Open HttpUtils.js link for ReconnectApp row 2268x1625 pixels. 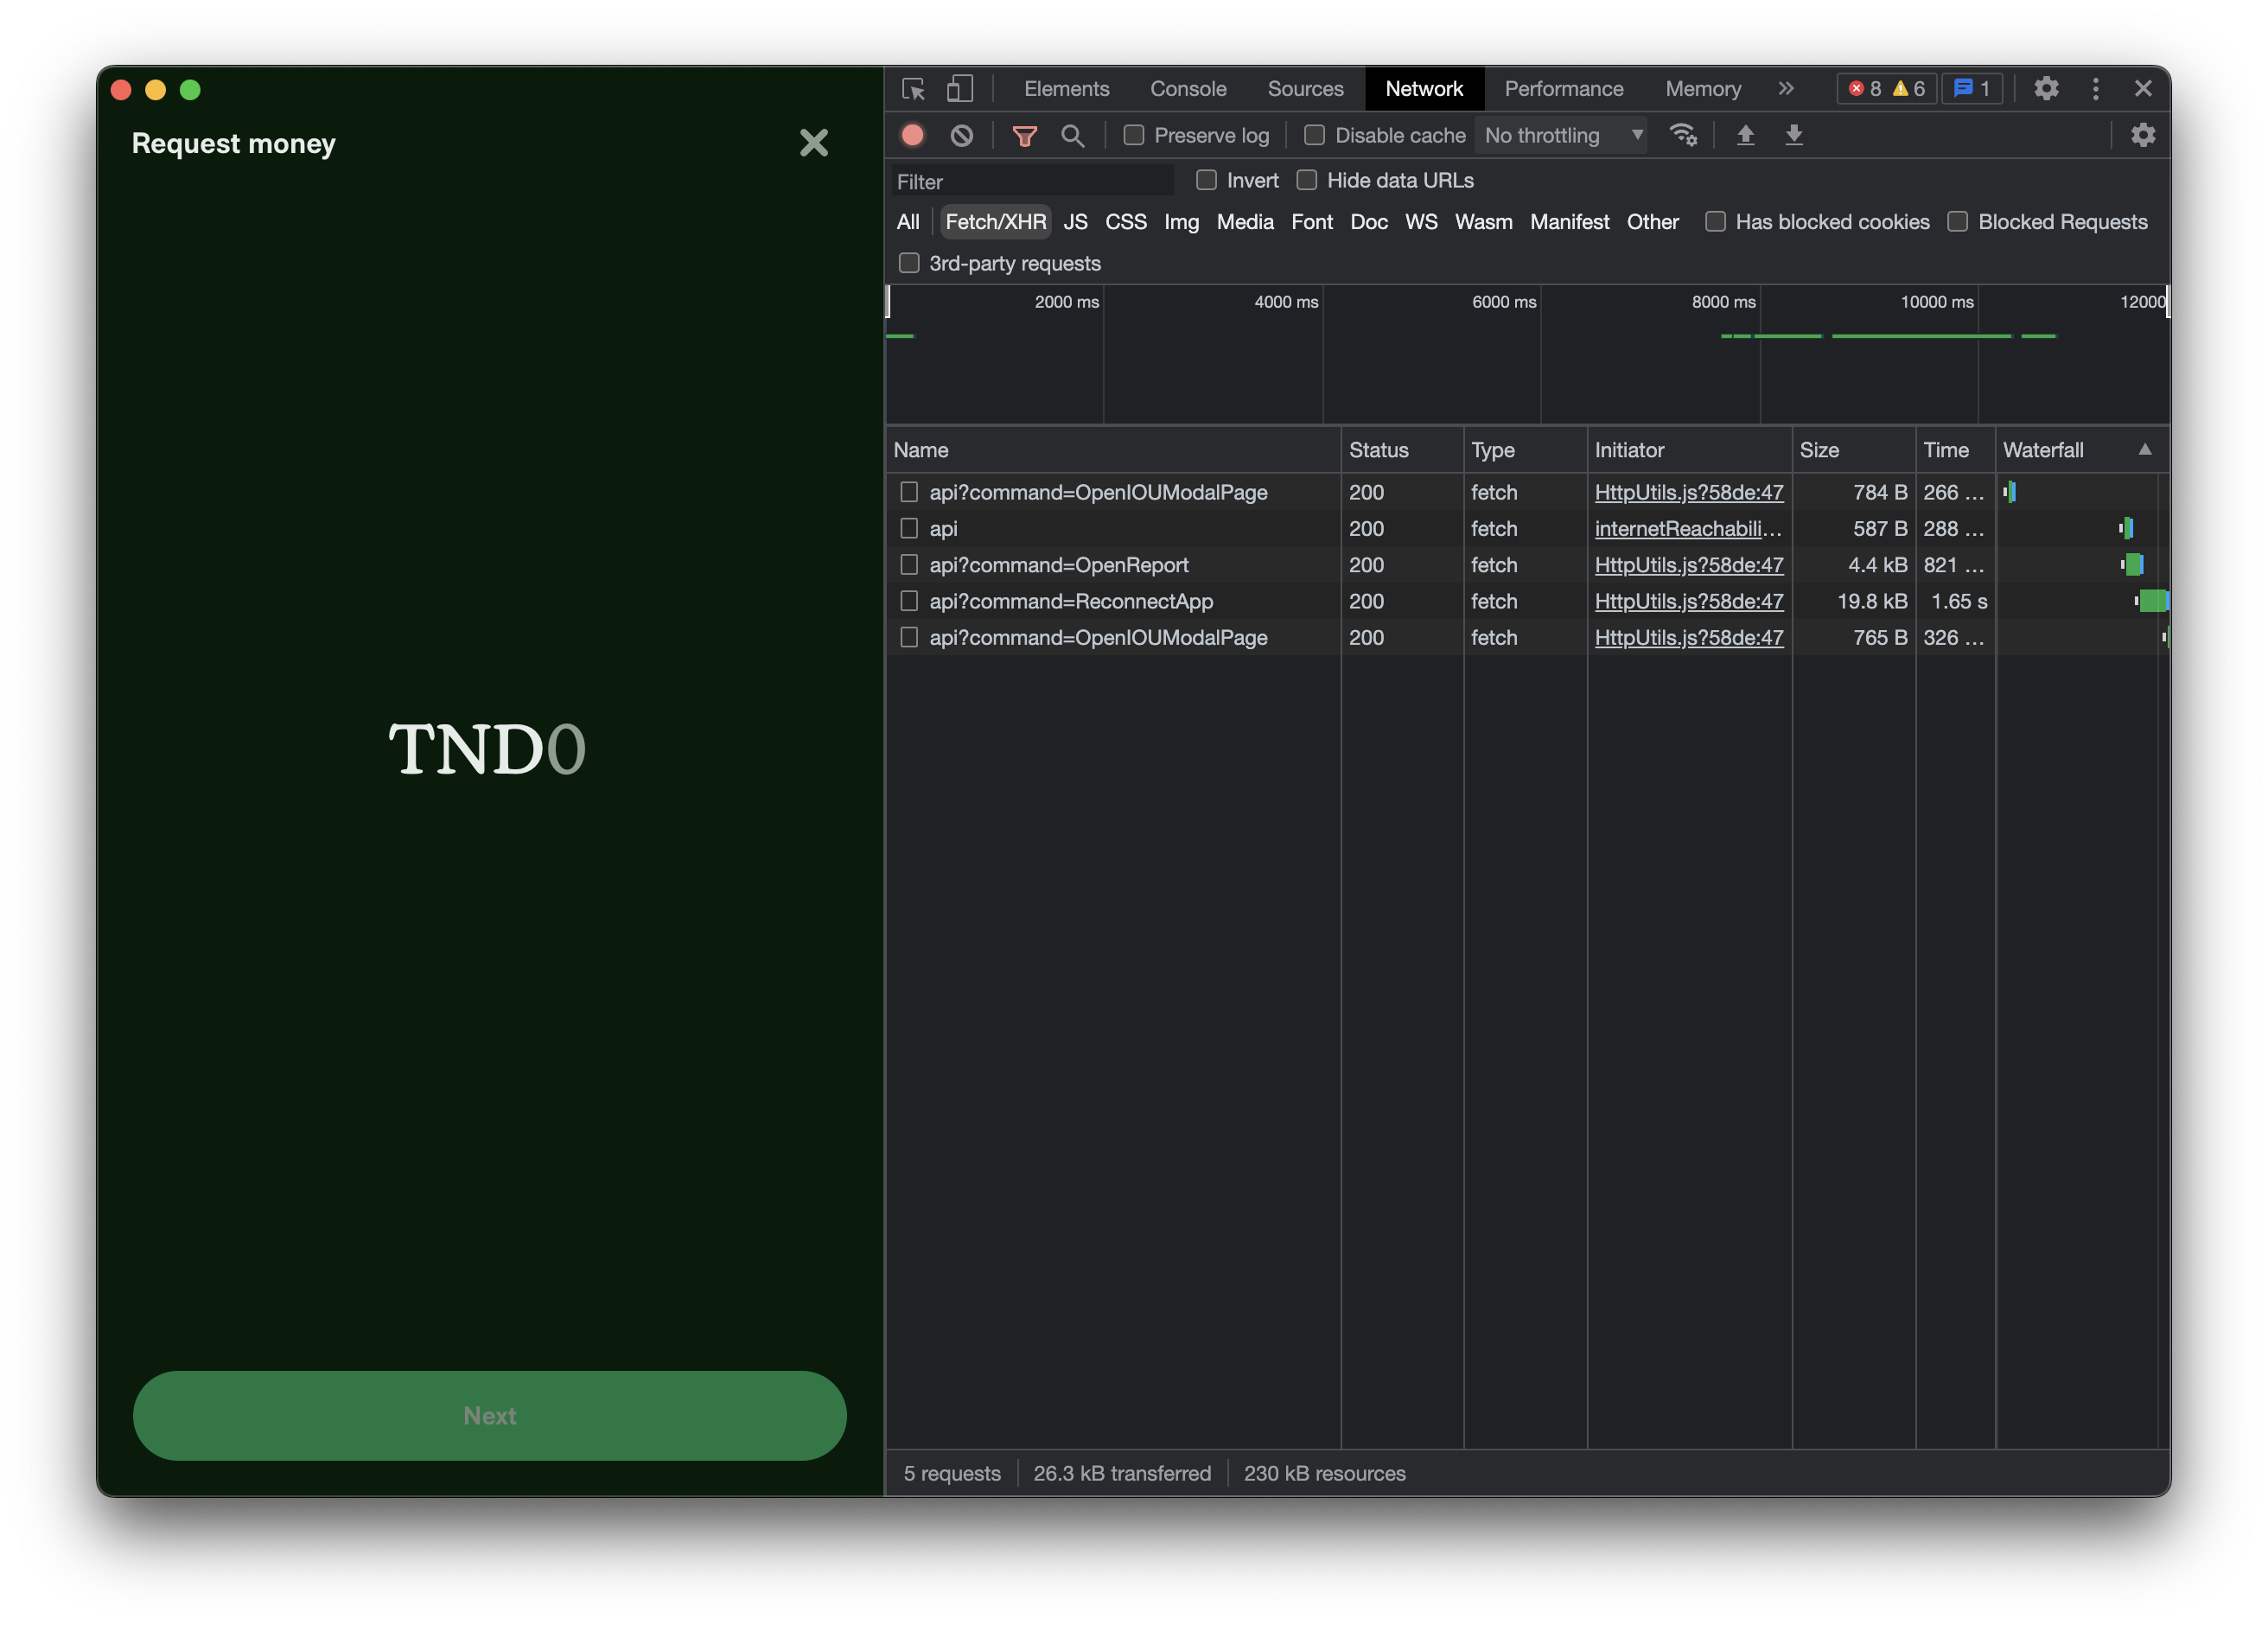pyautogui.click(x=1688, y=601)
